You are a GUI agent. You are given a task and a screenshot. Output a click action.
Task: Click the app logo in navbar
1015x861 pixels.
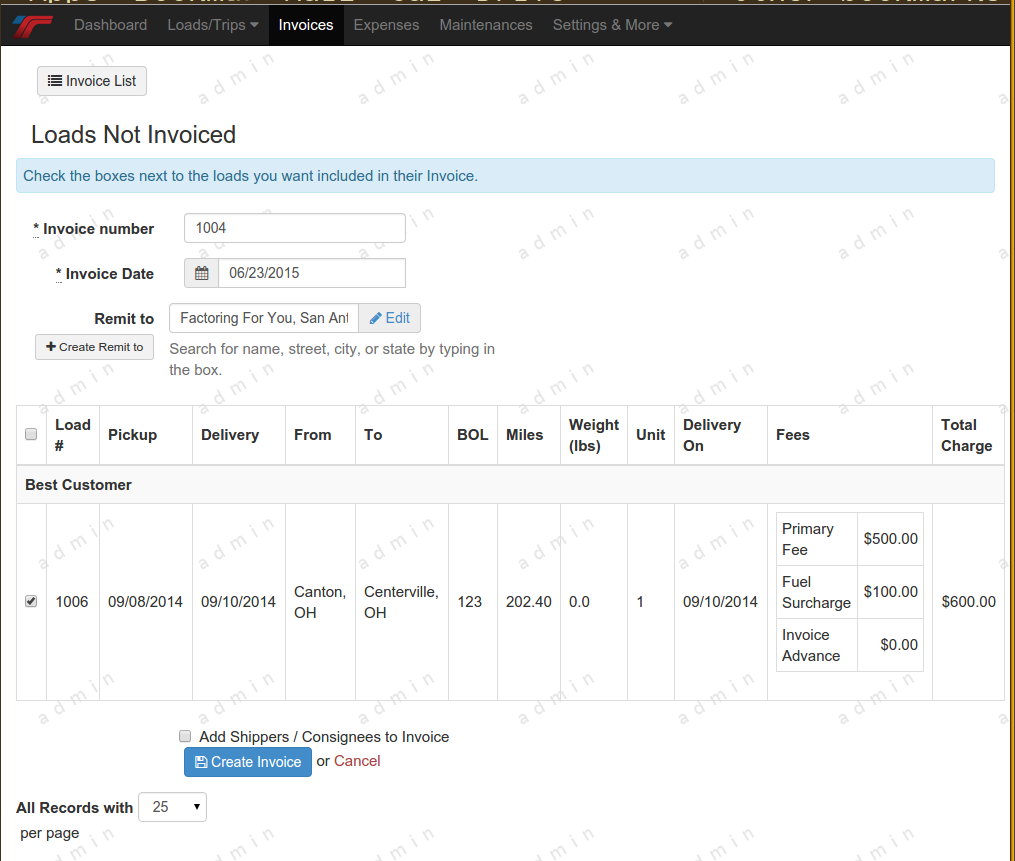pyautogui.click(x=33, y=25)
